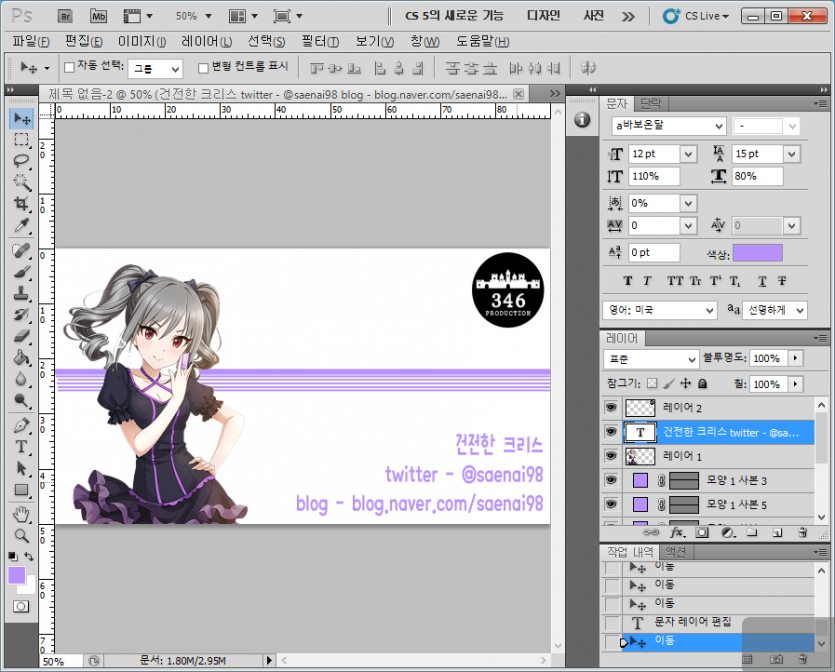835x672 pixels.
Task: Open the leading dropdown showing 15 pt
Action: (x=792, y=154)
